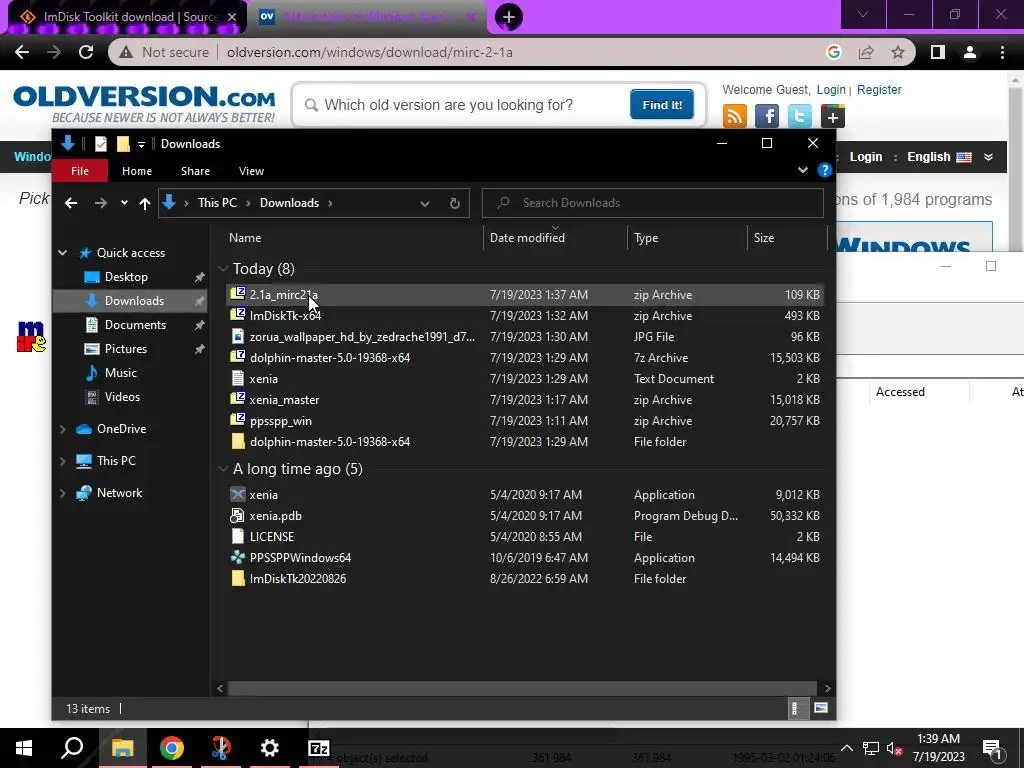The height and width of the screenshot is (768, 1024).
Task: Select the zorua_wallpaper JPG file
Action: (x=524, y=336)
